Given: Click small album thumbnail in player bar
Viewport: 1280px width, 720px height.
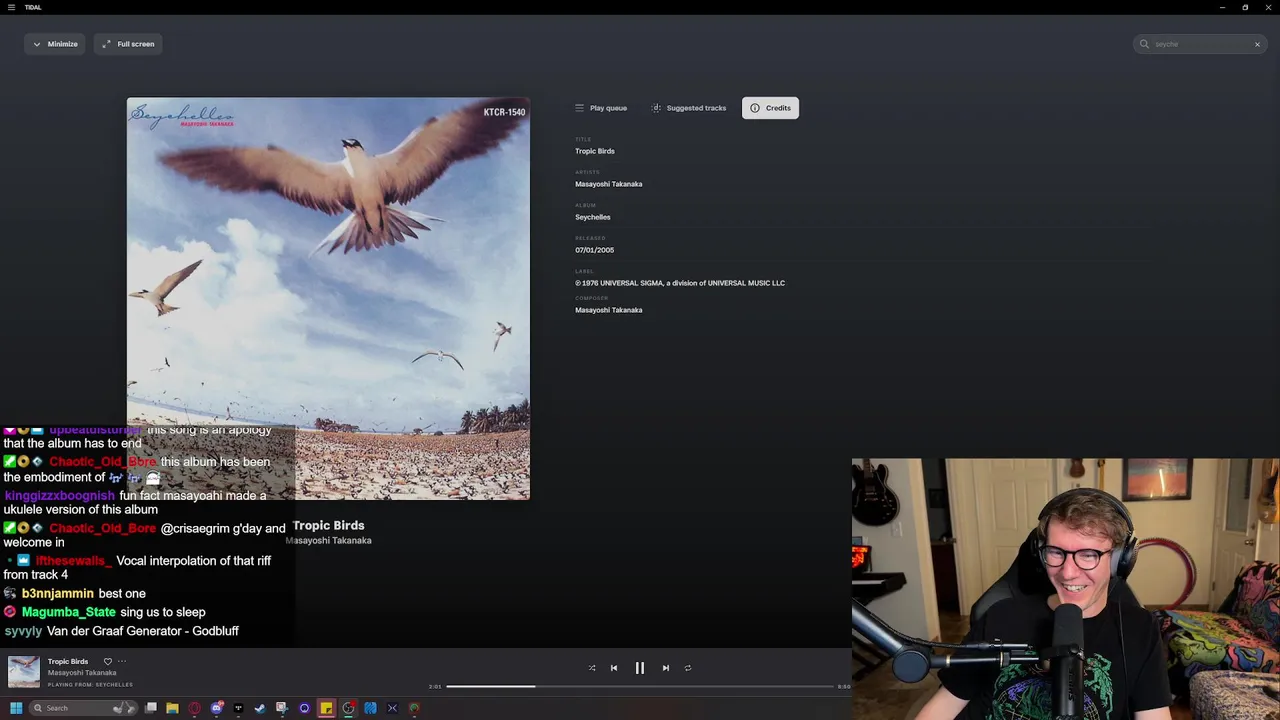Looking at the screenshot, I should pyautogui.click(x=24, y=671).
